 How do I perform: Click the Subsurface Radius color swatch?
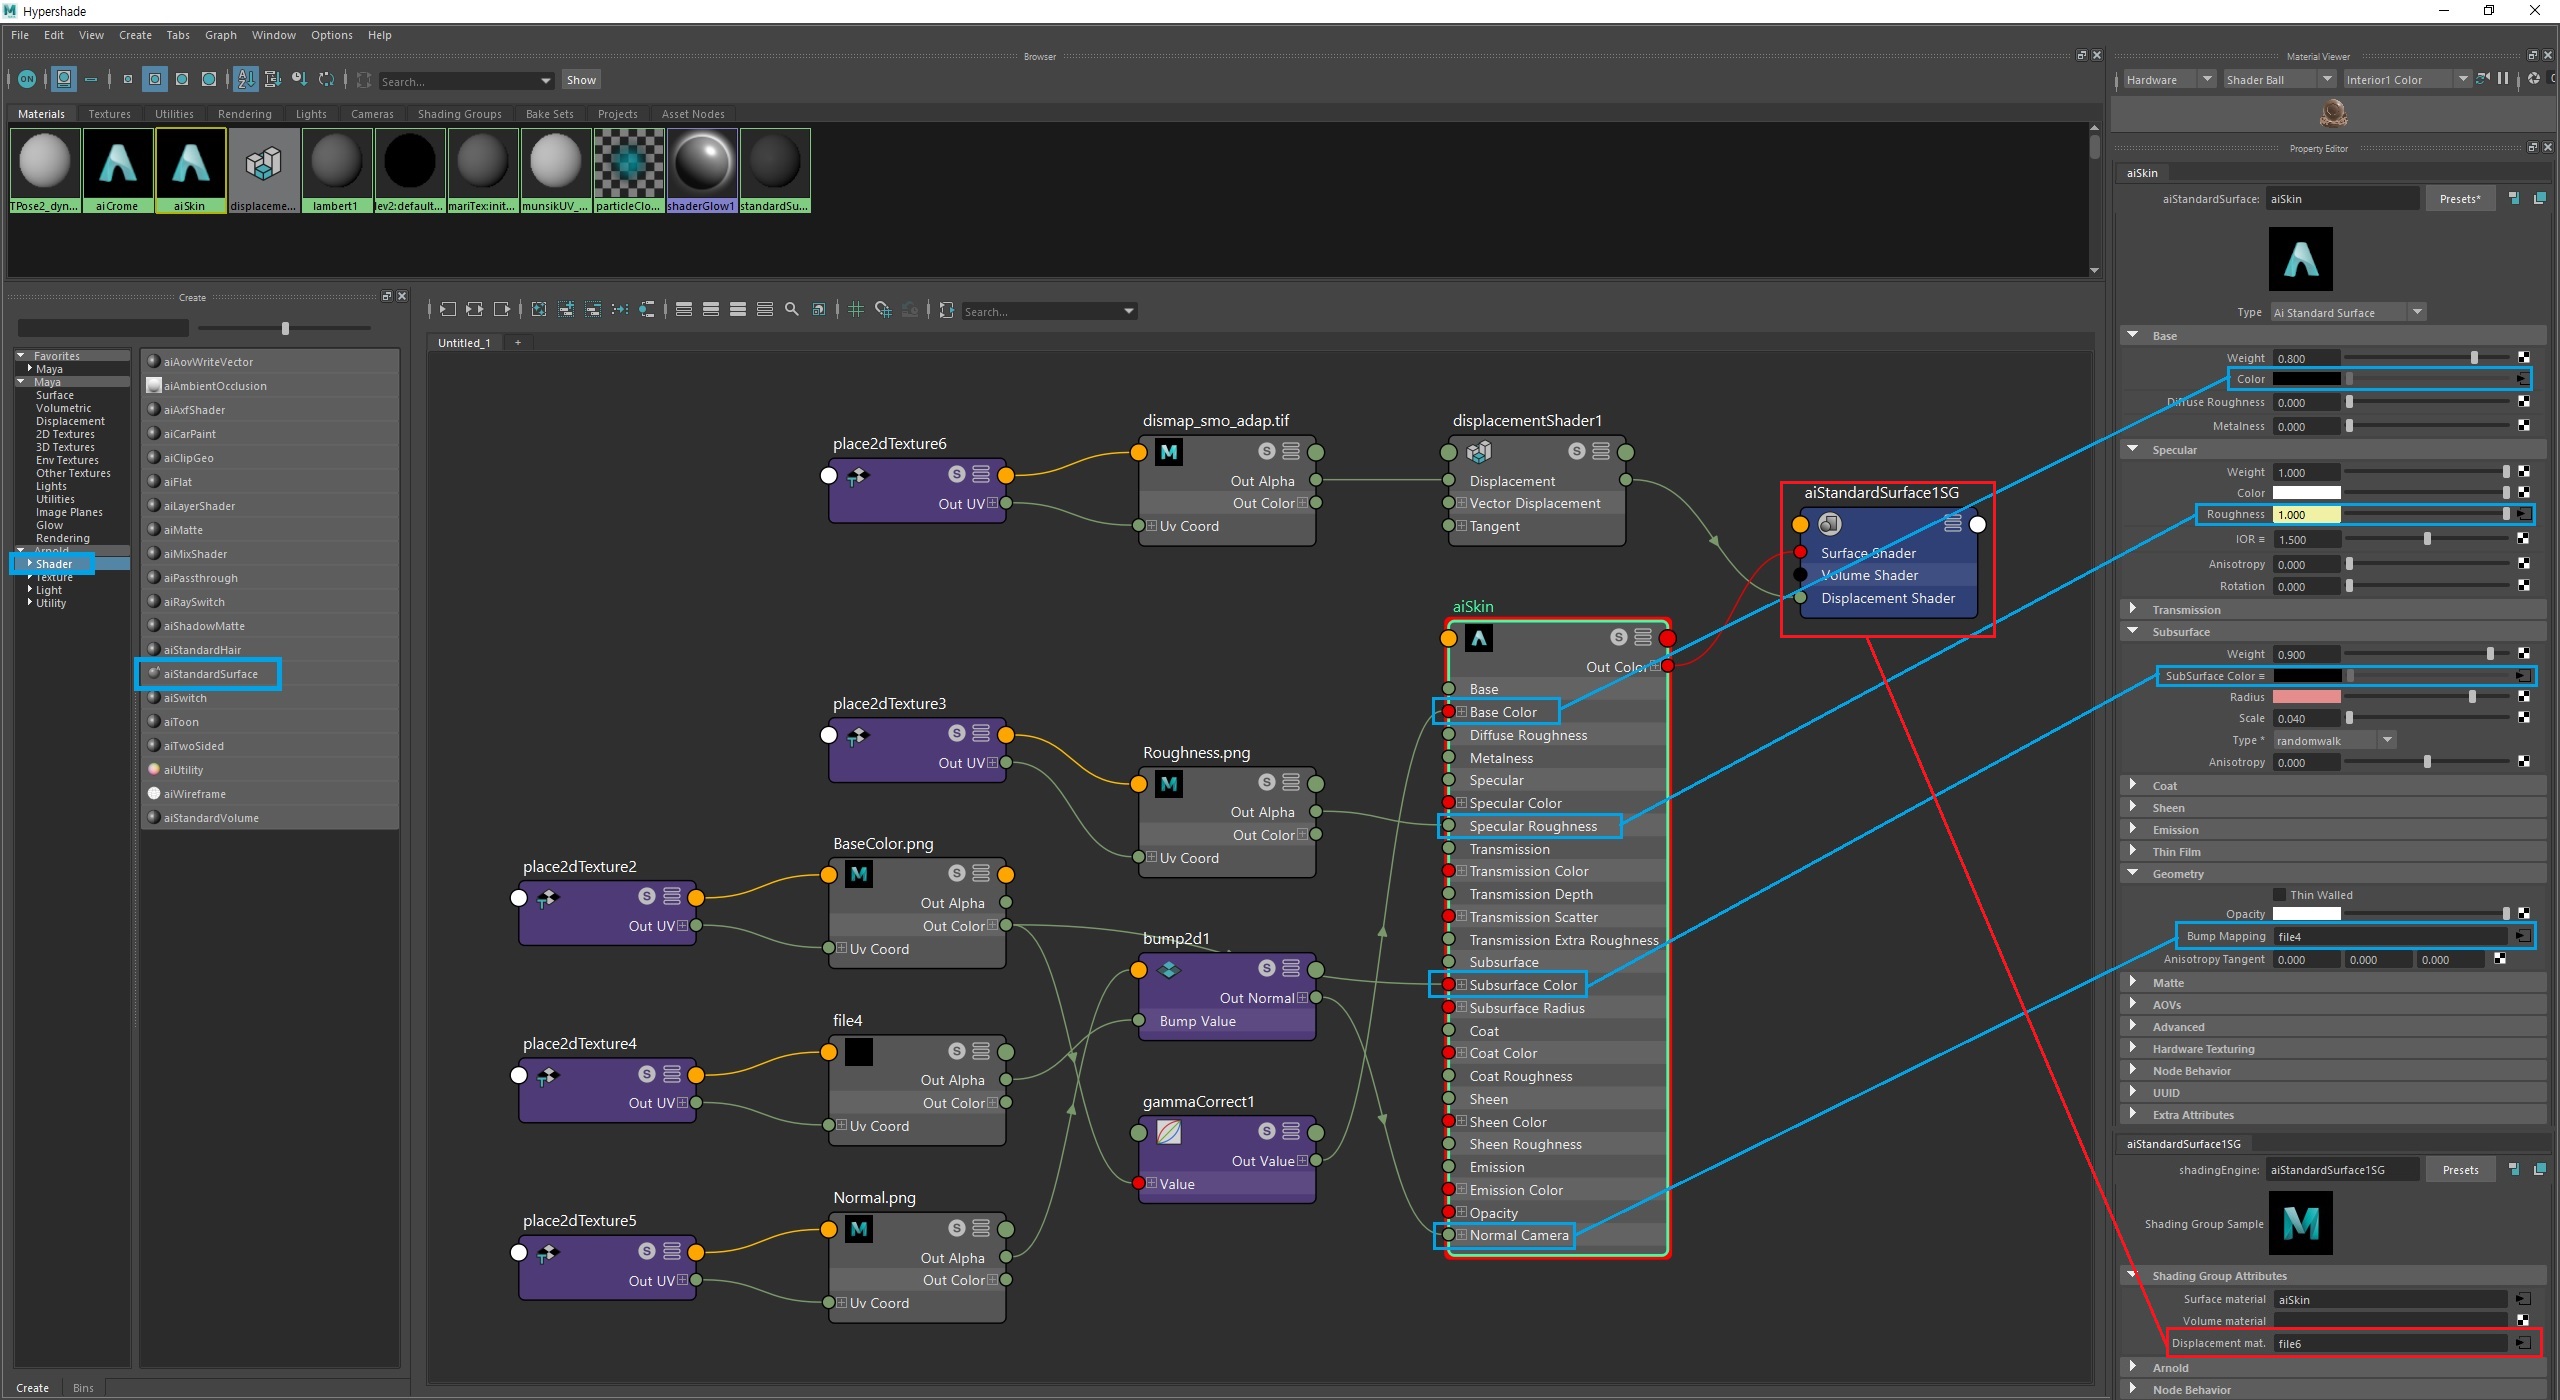coord(2306,697)
